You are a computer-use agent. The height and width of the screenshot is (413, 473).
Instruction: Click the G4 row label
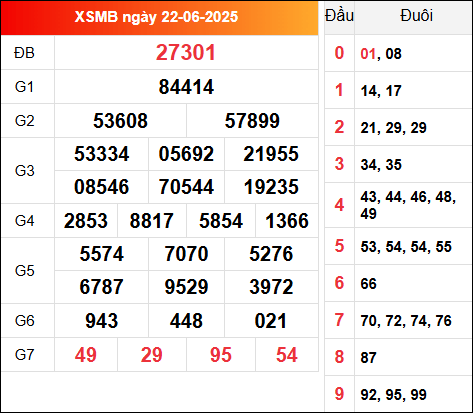pyautogui.click(x=24, y=221)
